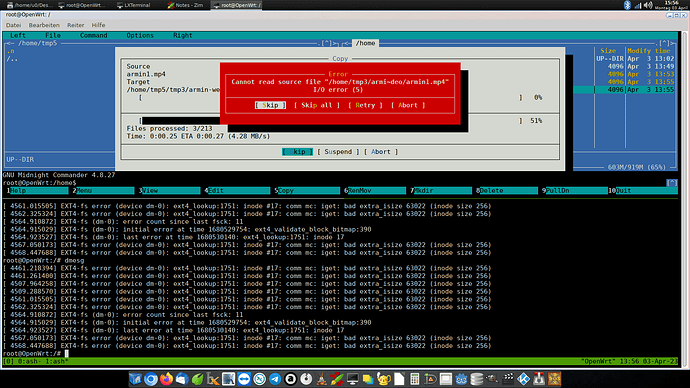Viewport: 690px width, 388px height.
Task: Launch Firefox from the dock
Action: 166,379
